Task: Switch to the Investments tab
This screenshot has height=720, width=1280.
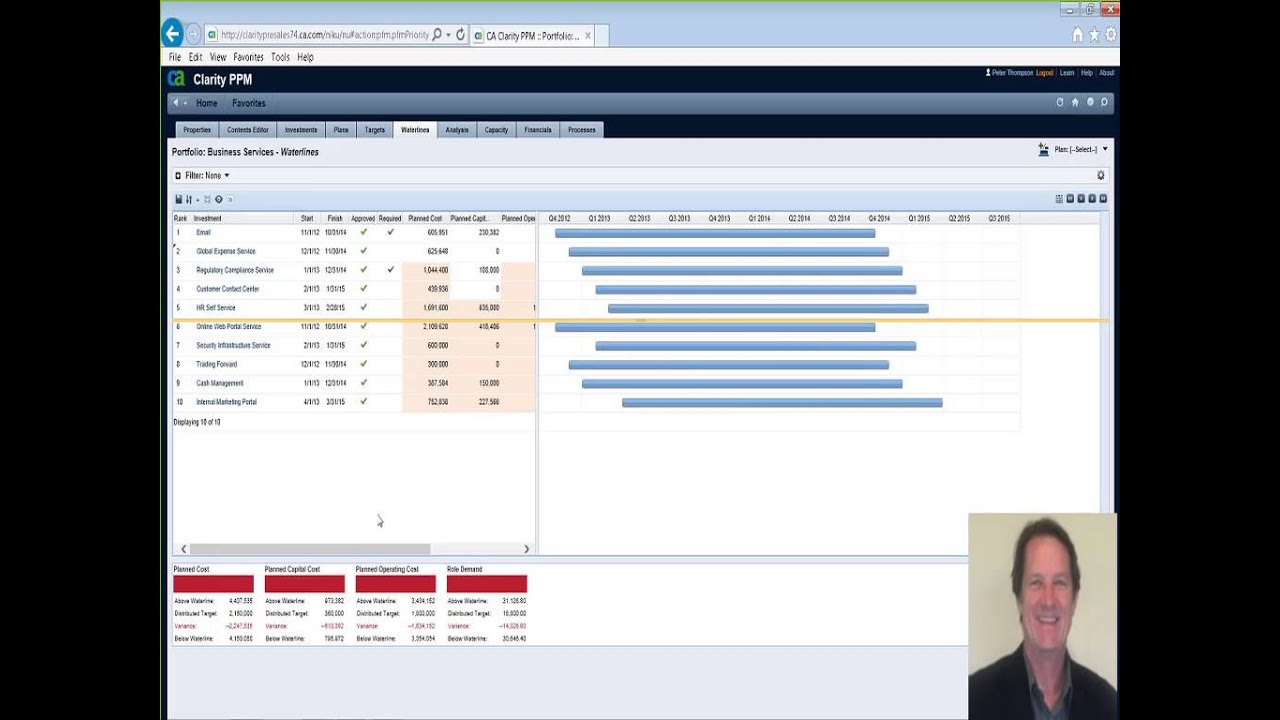Action: (301, 130)
